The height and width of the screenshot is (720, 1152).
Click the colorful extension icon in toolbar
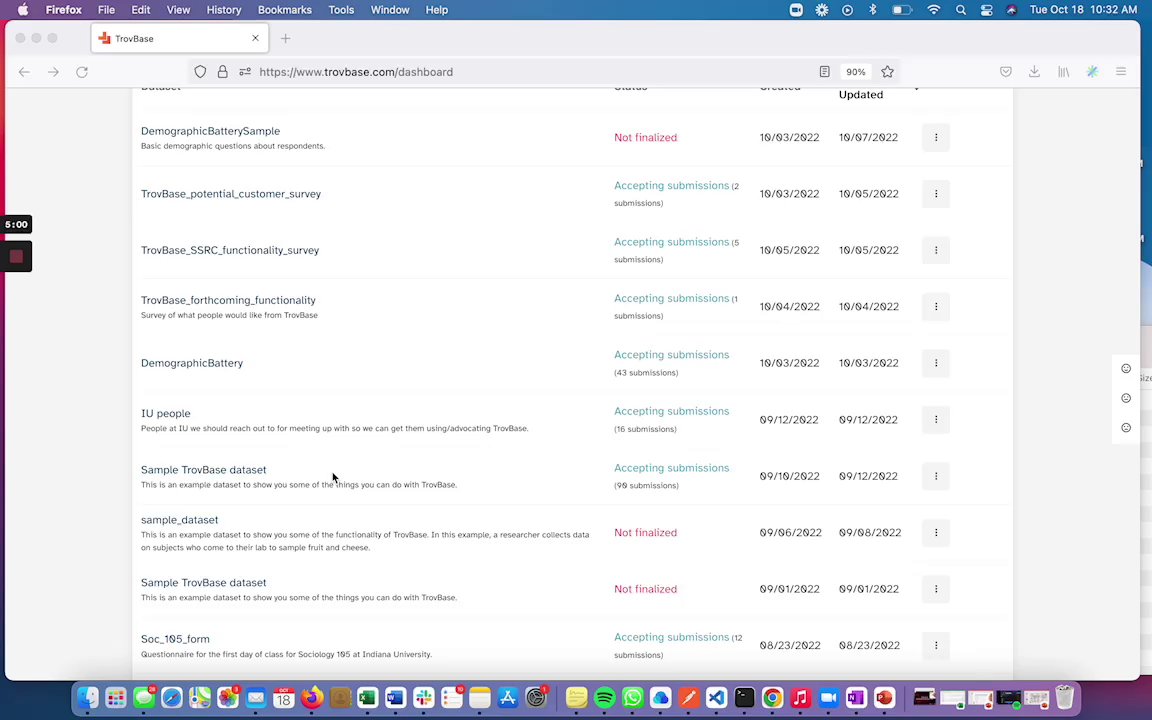pyautogui.click(x=1092, y=72)
